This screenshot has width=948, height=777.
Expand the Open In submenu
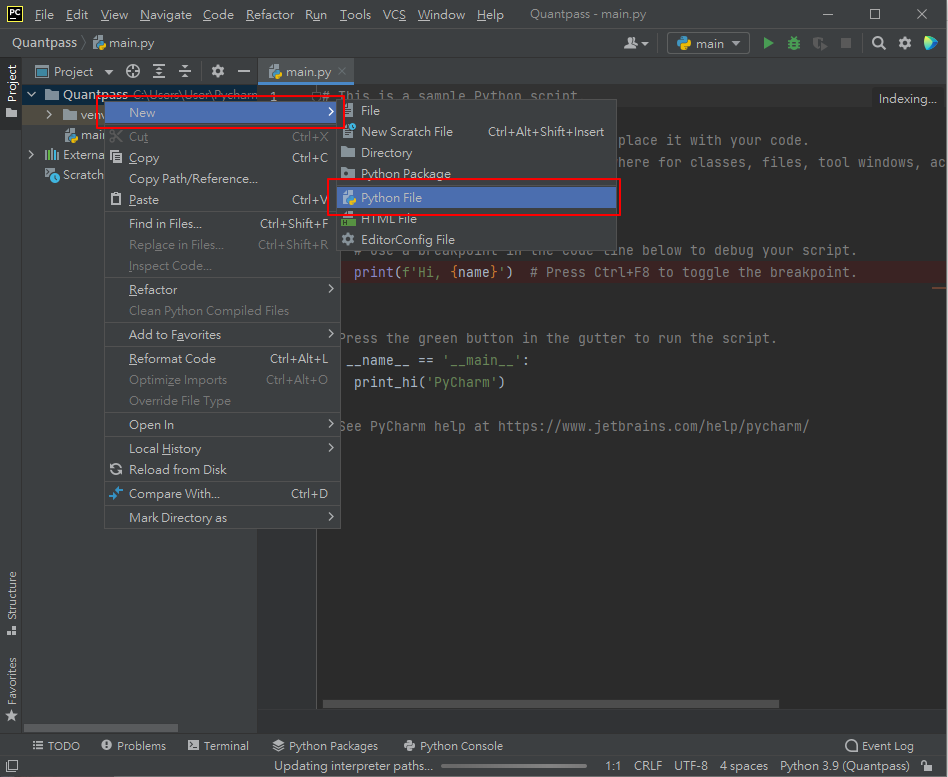click(x=222, y=424)
